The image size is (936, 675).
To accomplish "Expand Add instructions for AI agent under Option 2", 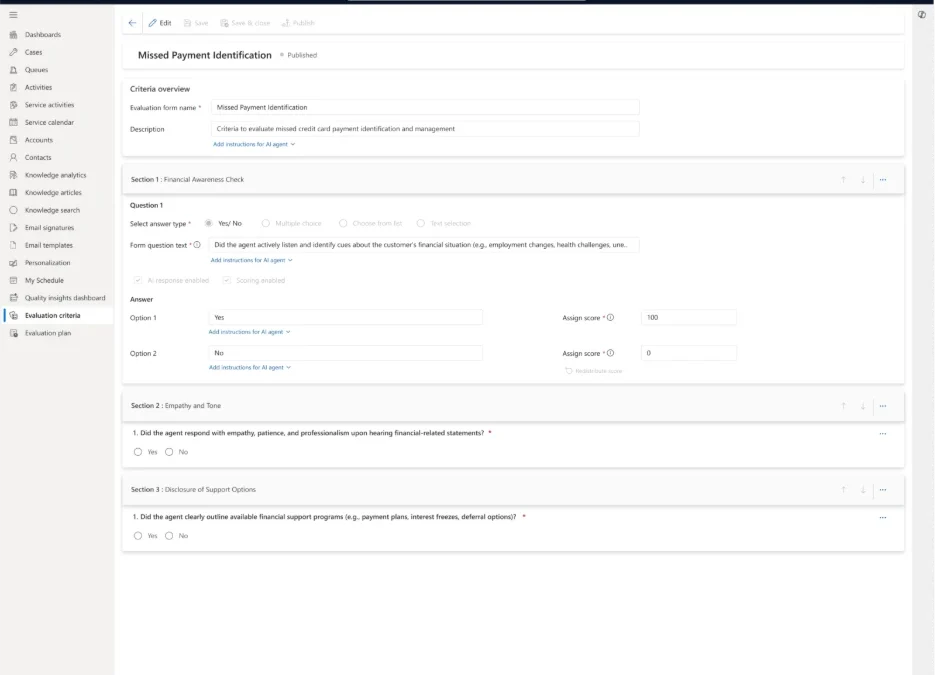I will pos(249,368).
